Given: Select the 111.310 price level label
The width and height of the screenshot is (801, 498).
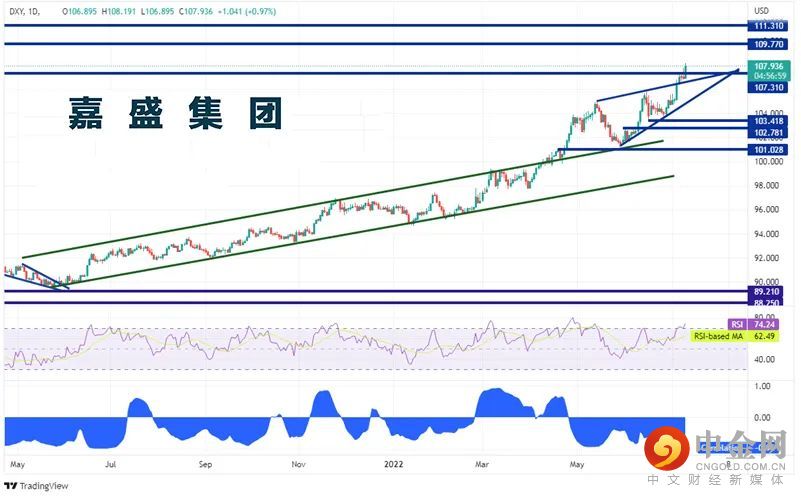Looking at the screenshot, I should (x=768, y=26).
